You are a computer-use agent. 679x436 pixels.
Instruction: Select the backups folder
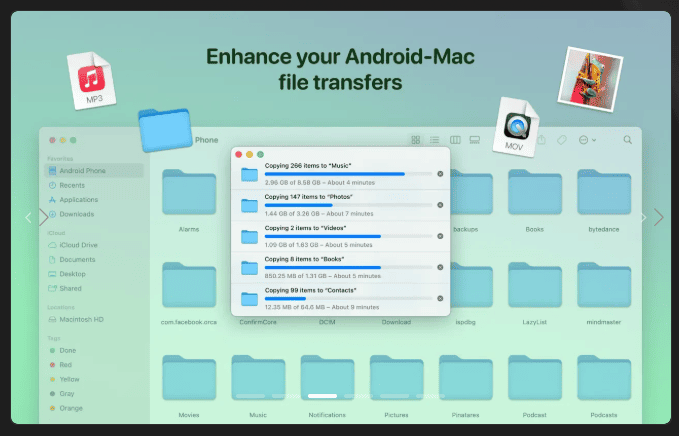[x=471, y=192]
